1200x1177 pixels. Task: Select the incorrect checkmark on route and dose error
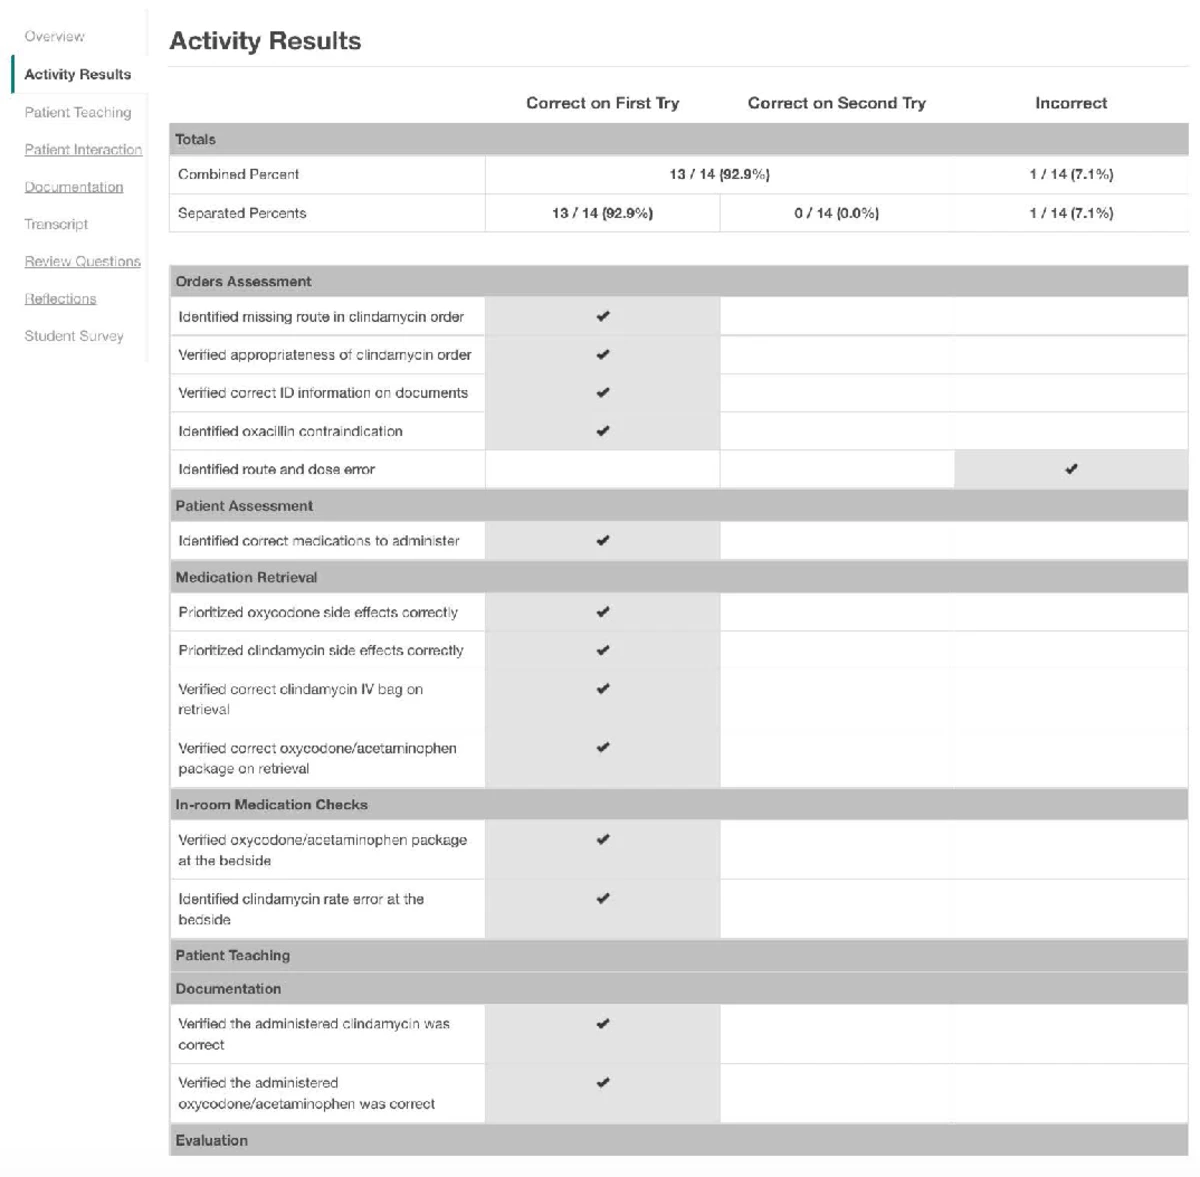tap(1071, 467)
